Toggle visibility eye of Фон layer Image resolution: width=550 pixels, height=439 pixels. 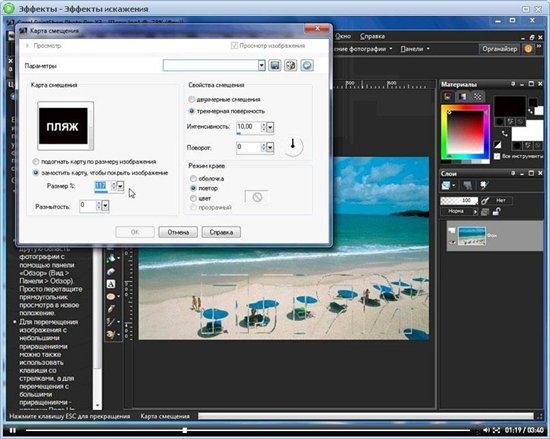452,242
